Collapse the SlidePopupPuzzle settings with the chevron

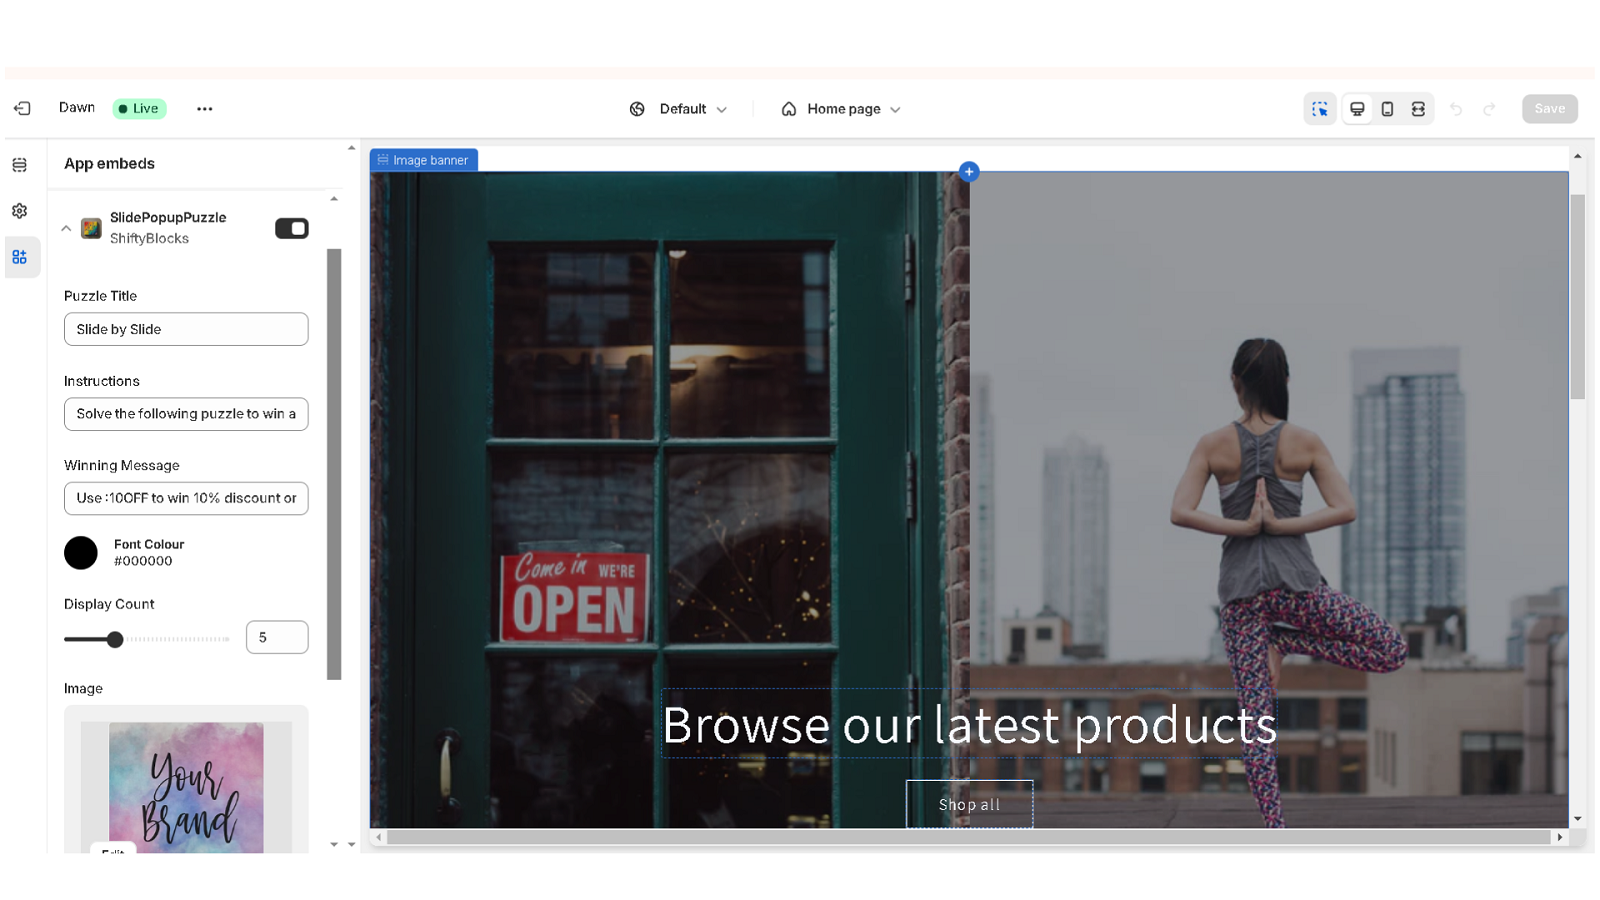point(66,228)
